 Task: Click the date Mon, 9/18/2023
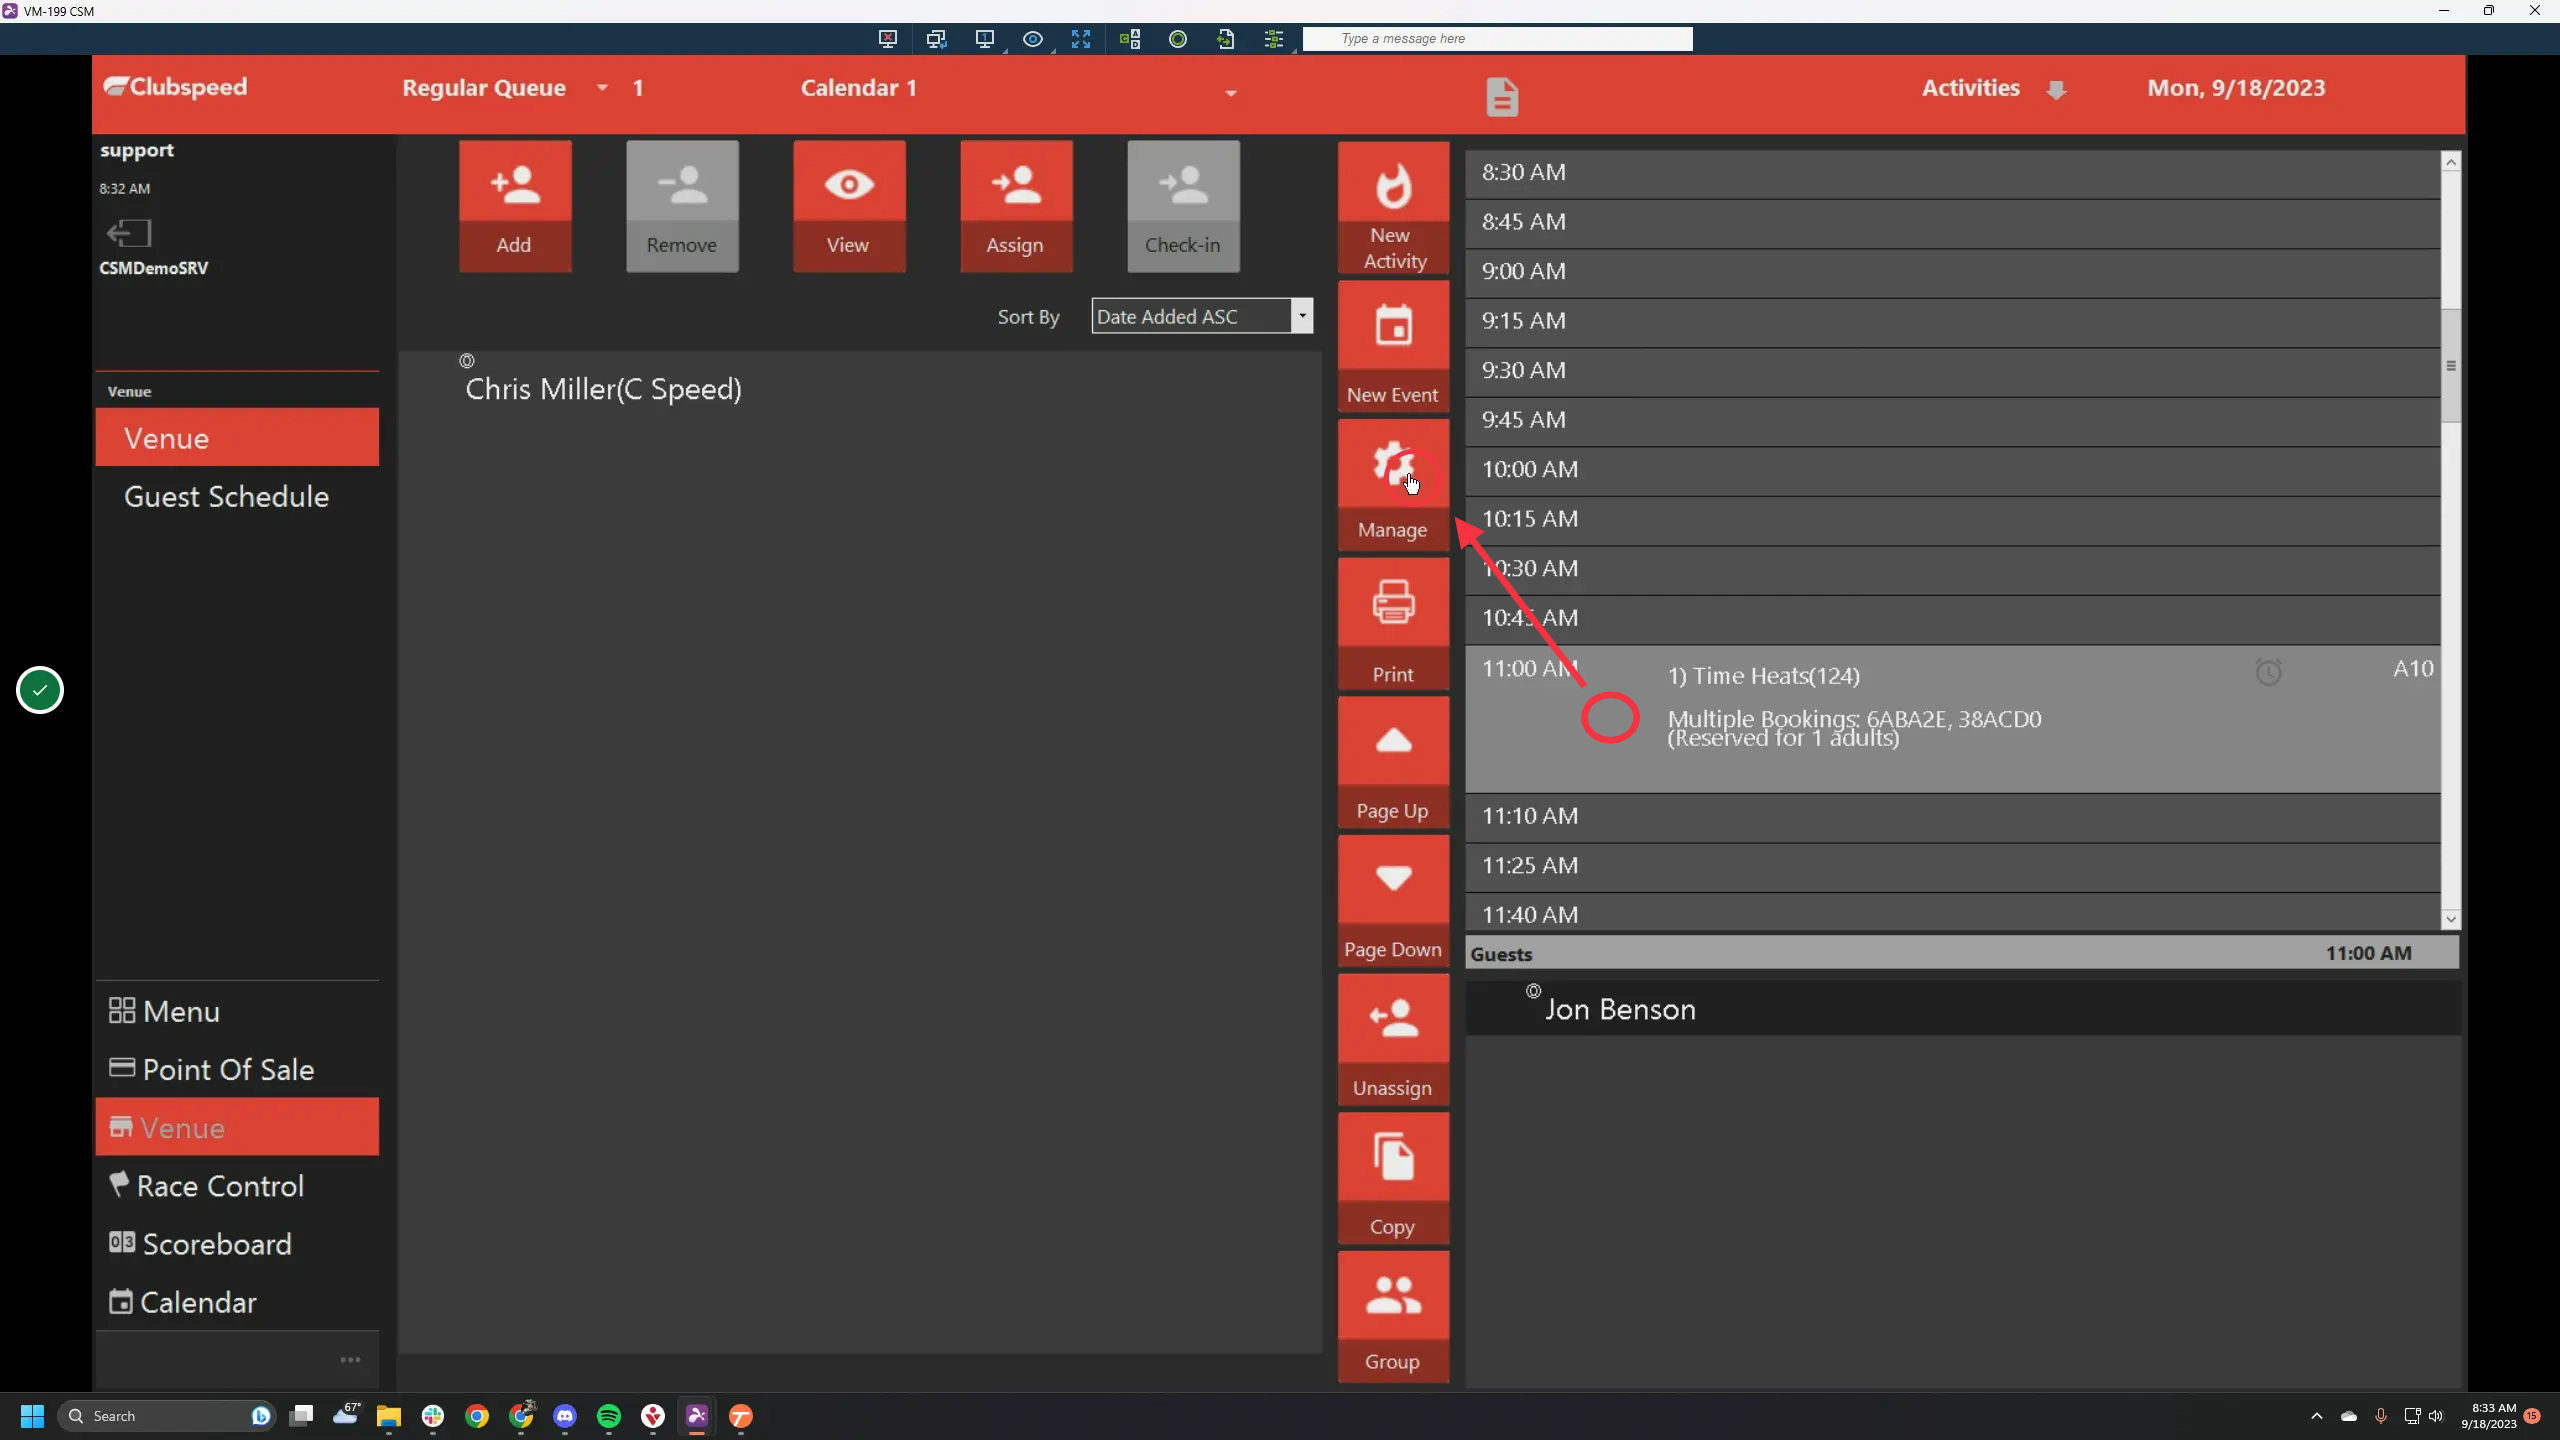2236,88
